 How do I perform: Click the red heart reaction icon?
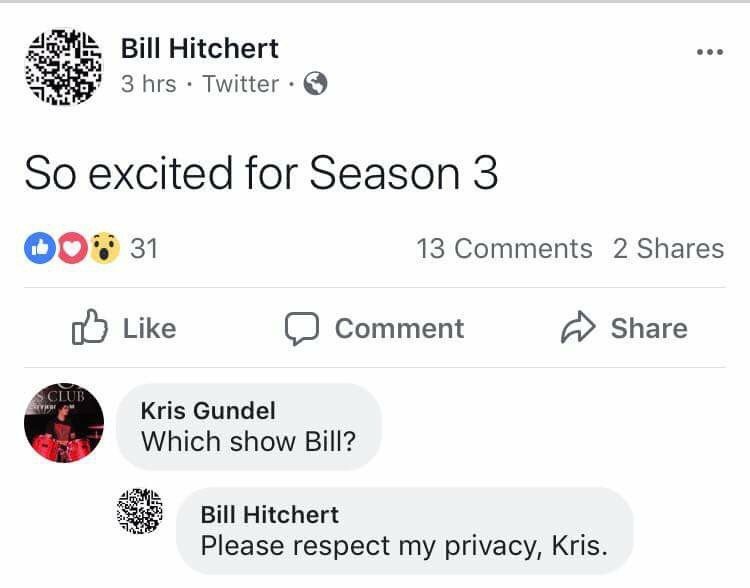point(71,248)
